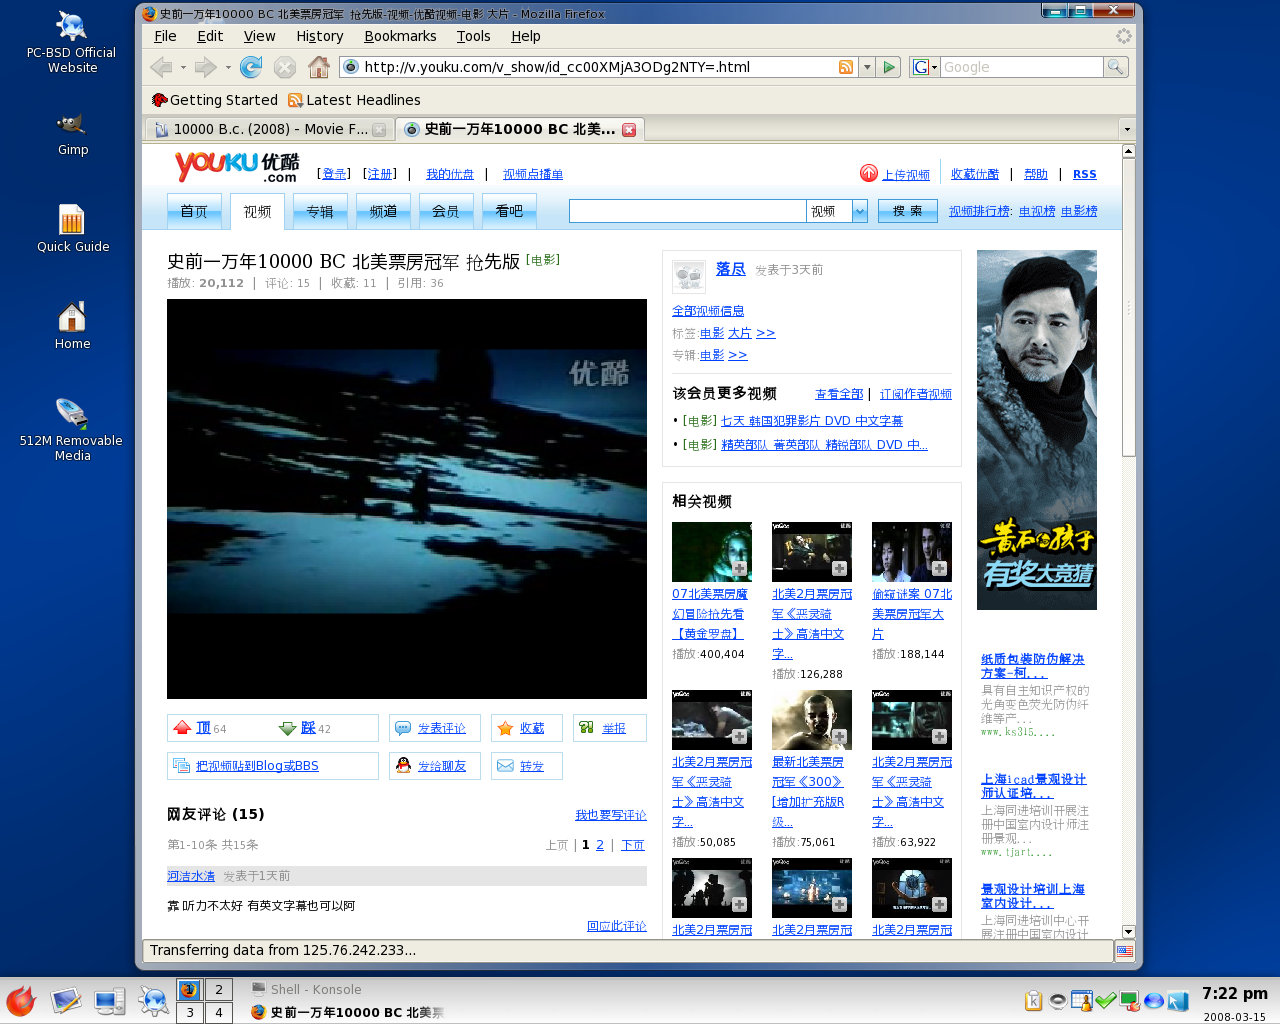Open the PC-BSD flame start menu
The width and height of the screenshot is (1280, 1024).
click(x=21, y=1001)
